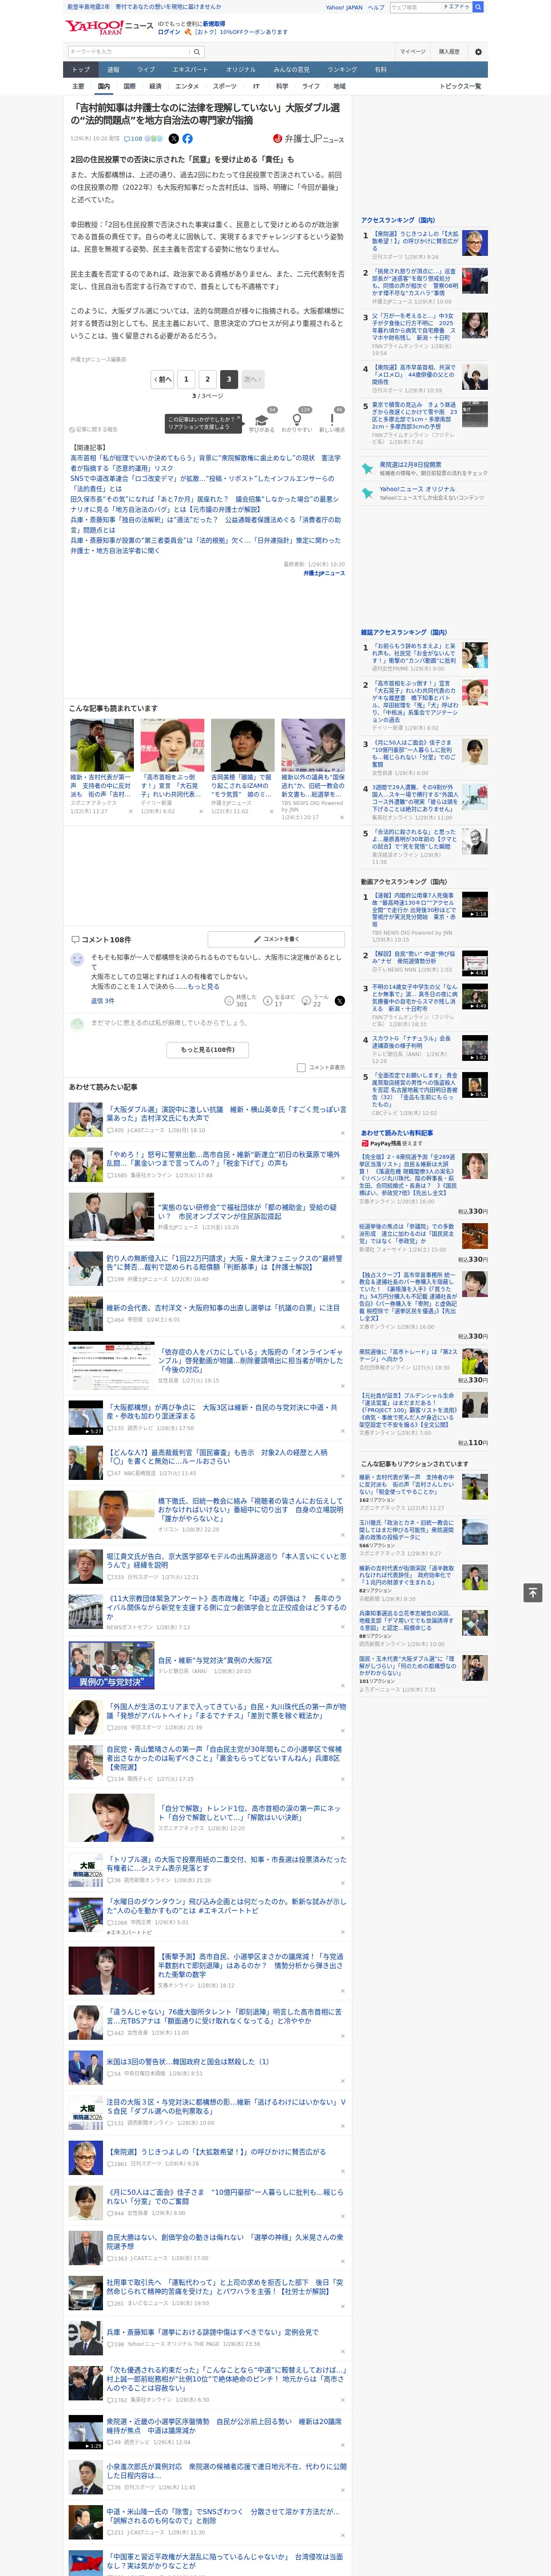Open the ヘルプ link at top
Screen dimensions: 551x2576
[376, 7]
